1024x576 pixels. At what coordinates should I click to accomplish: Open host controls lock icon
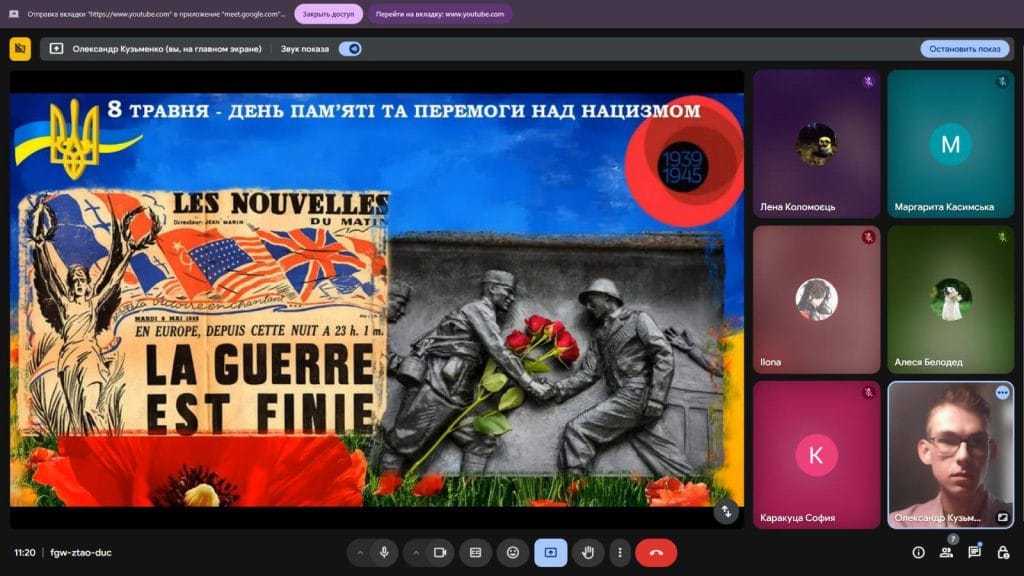point(1003,552)
